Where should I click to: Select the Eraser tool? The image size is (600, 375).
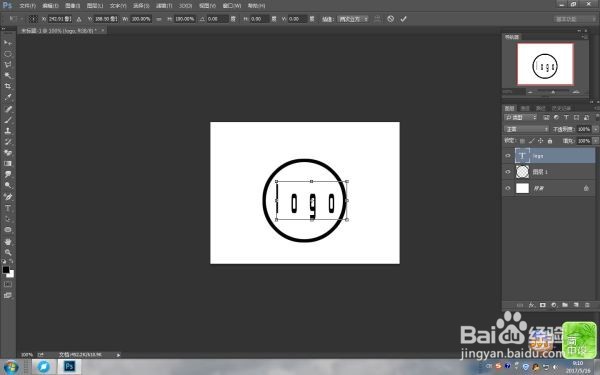pos(8,153)
